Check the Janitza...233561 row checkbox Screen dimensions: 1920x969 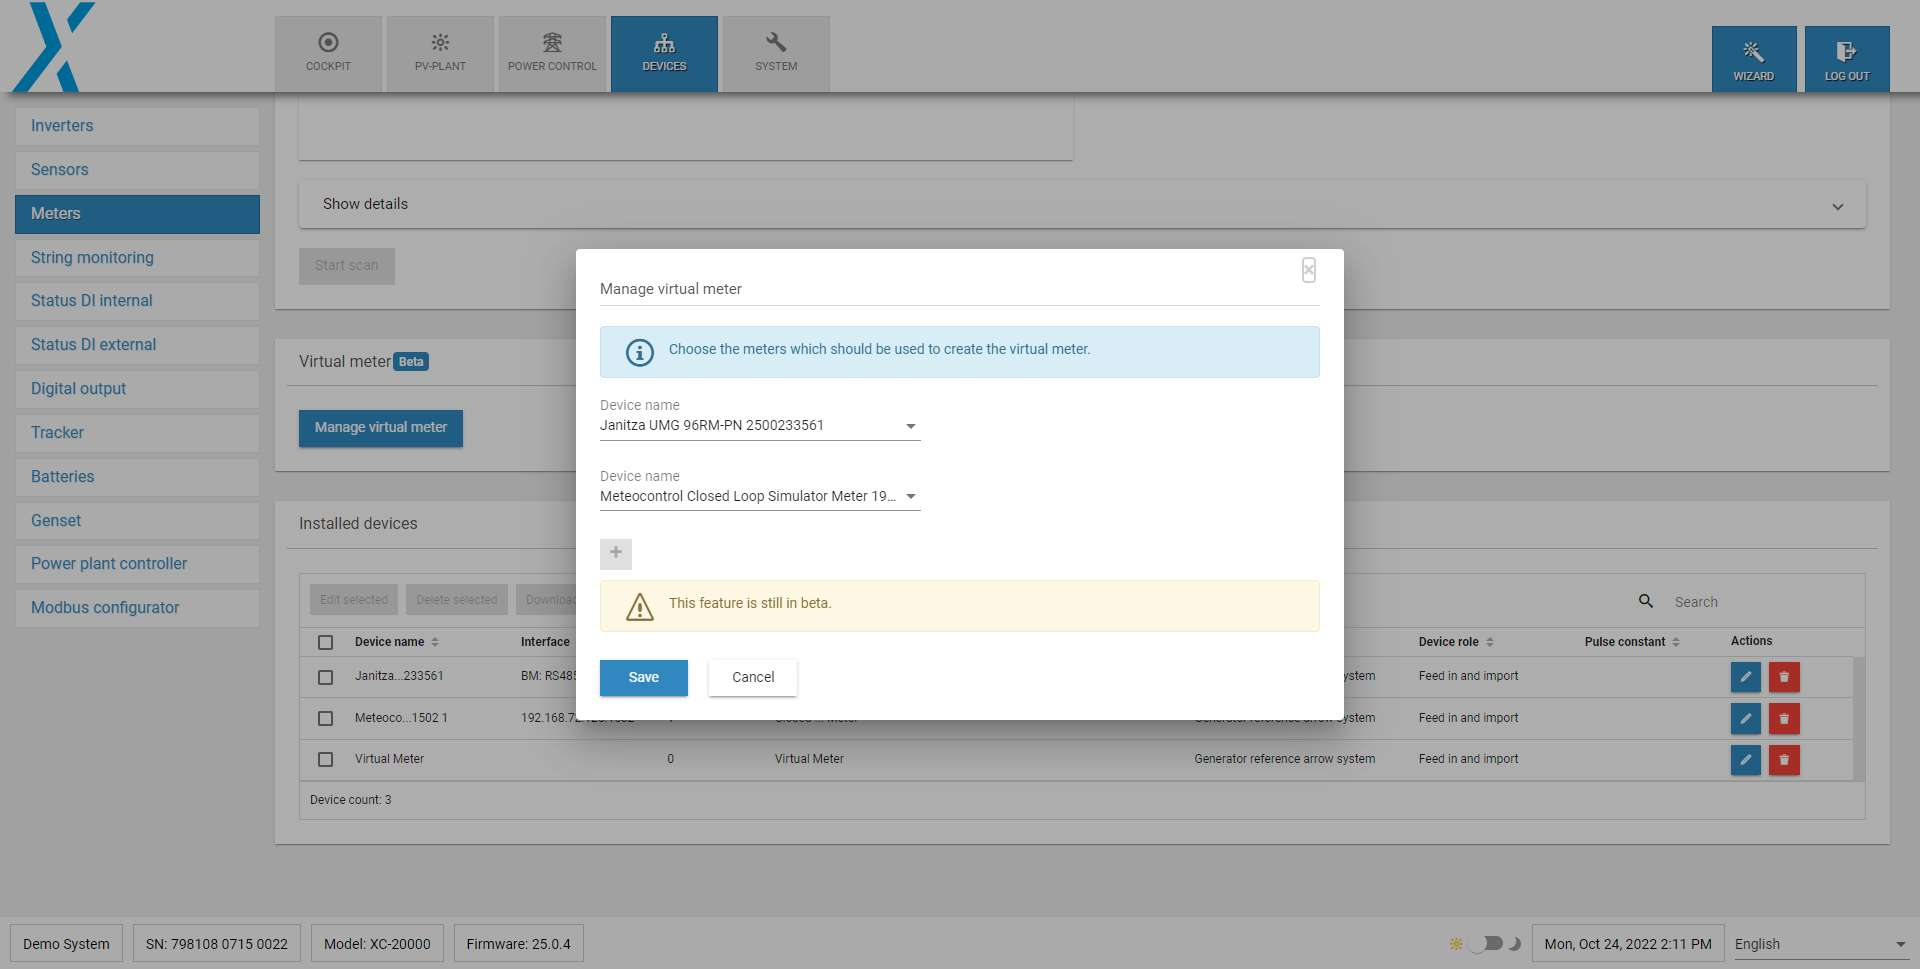coord(325,677)
